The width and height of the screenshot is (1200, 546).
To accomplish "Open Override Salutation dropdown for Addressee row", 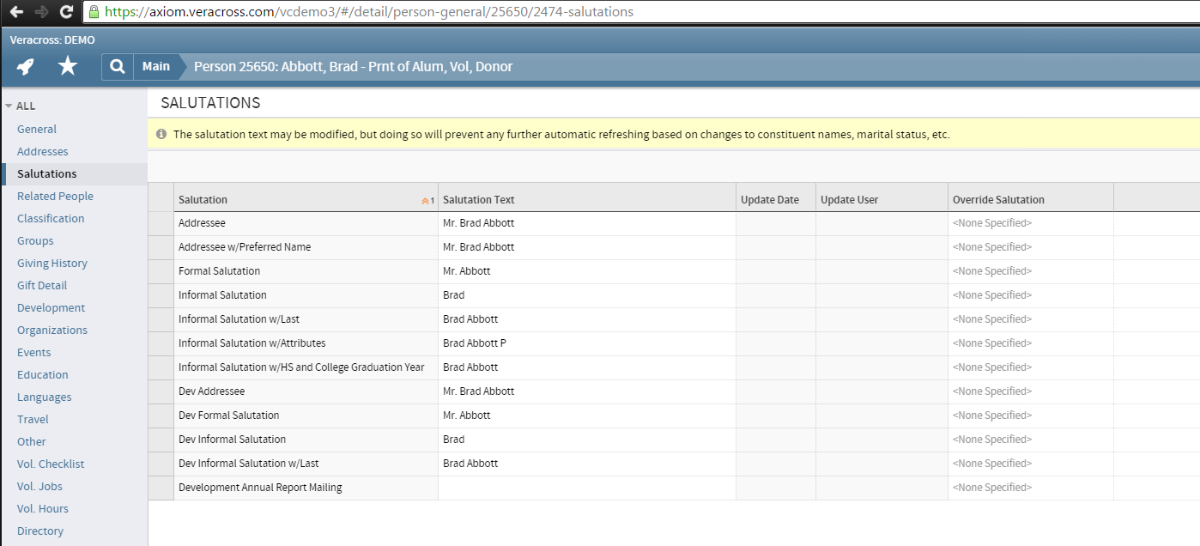I will [1030, 223].
